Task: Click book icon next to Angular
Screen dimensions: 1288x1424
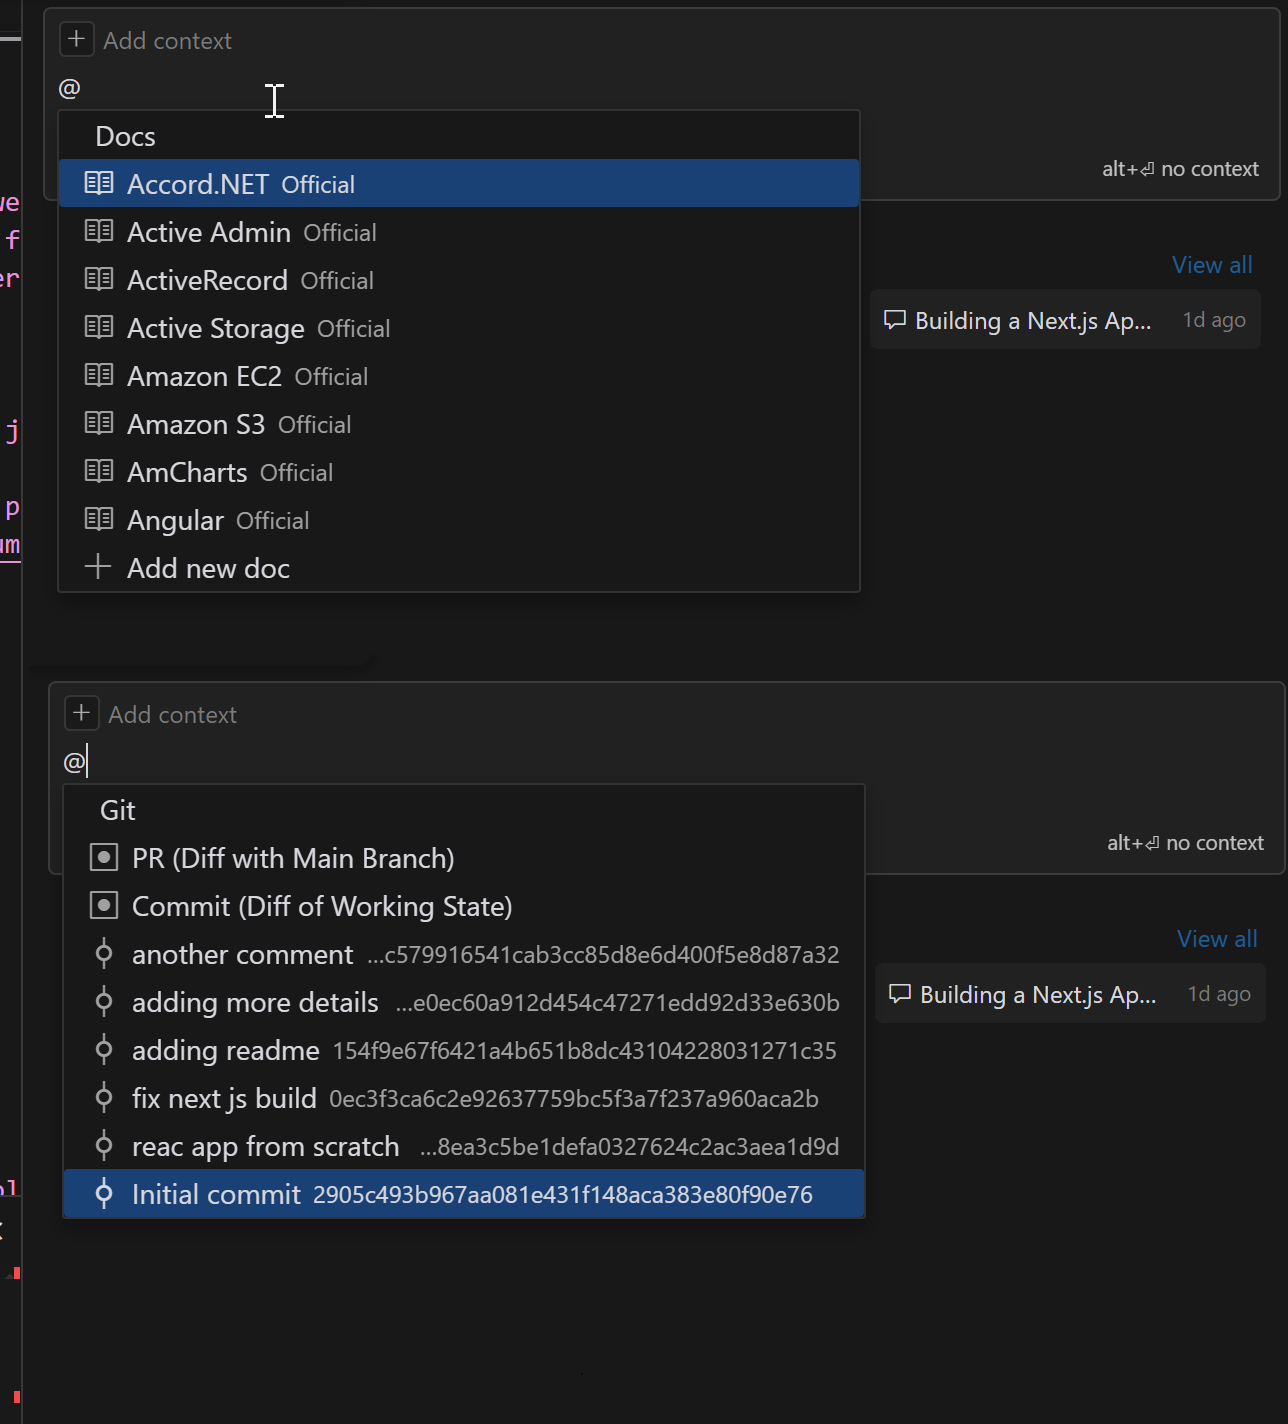Action: tap(99, 519)
